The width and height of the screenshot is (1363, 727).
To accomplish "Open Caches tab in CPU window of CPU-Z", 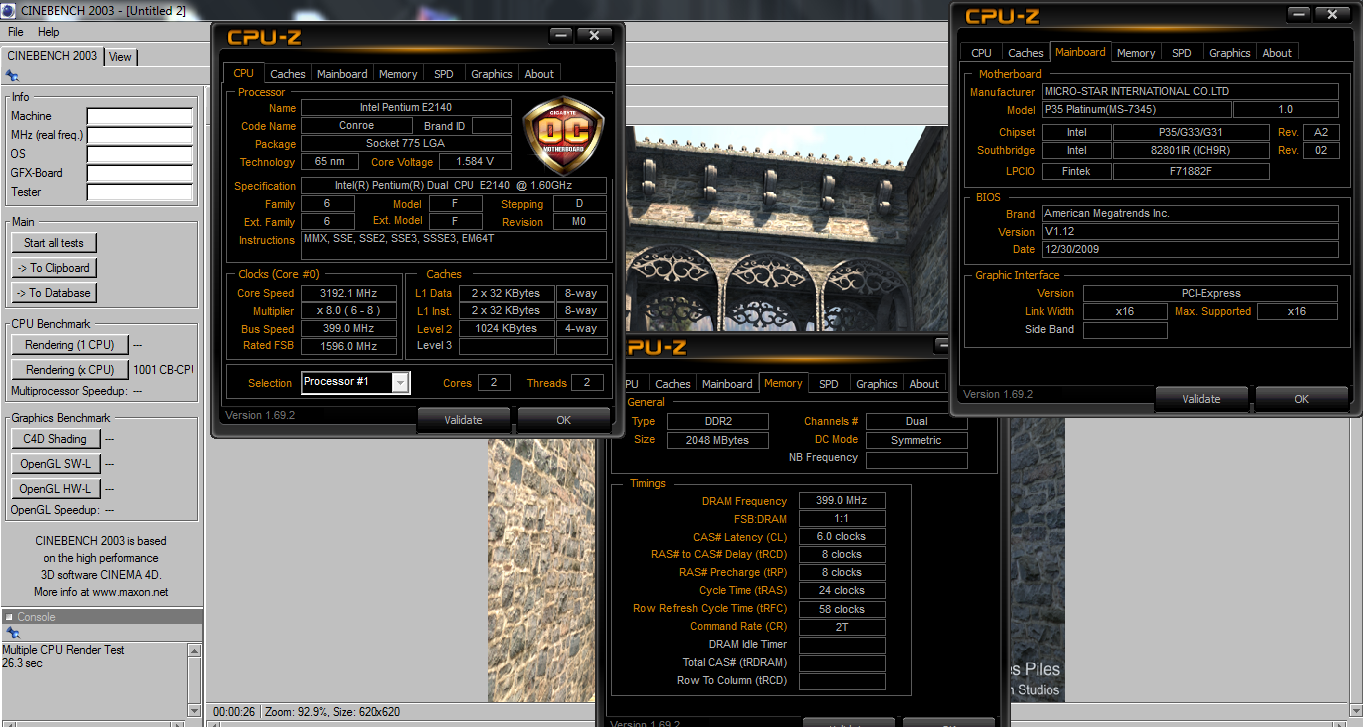I will pyautogui.click(x=288, y=74).
